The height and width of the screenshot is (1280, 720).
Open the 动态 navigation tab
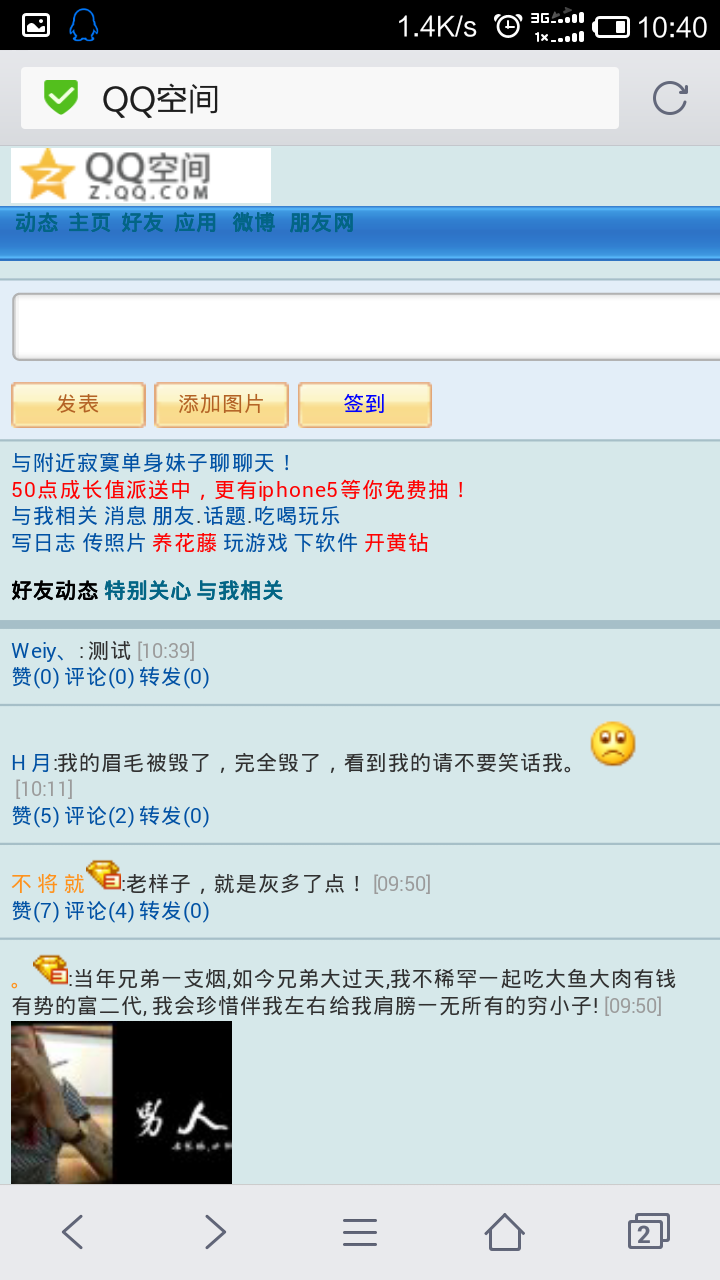click(x=36, y=223)
